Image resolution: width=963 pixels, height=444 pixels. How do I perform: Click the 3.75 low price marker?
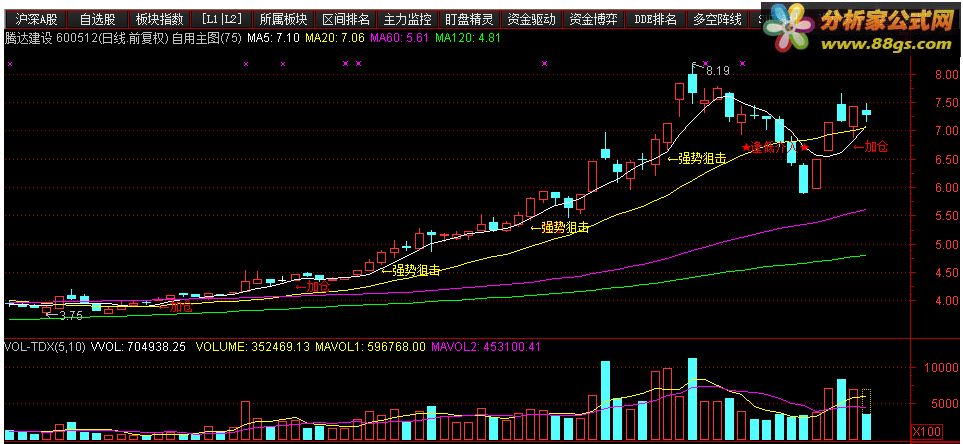click(x=71, y=316)
